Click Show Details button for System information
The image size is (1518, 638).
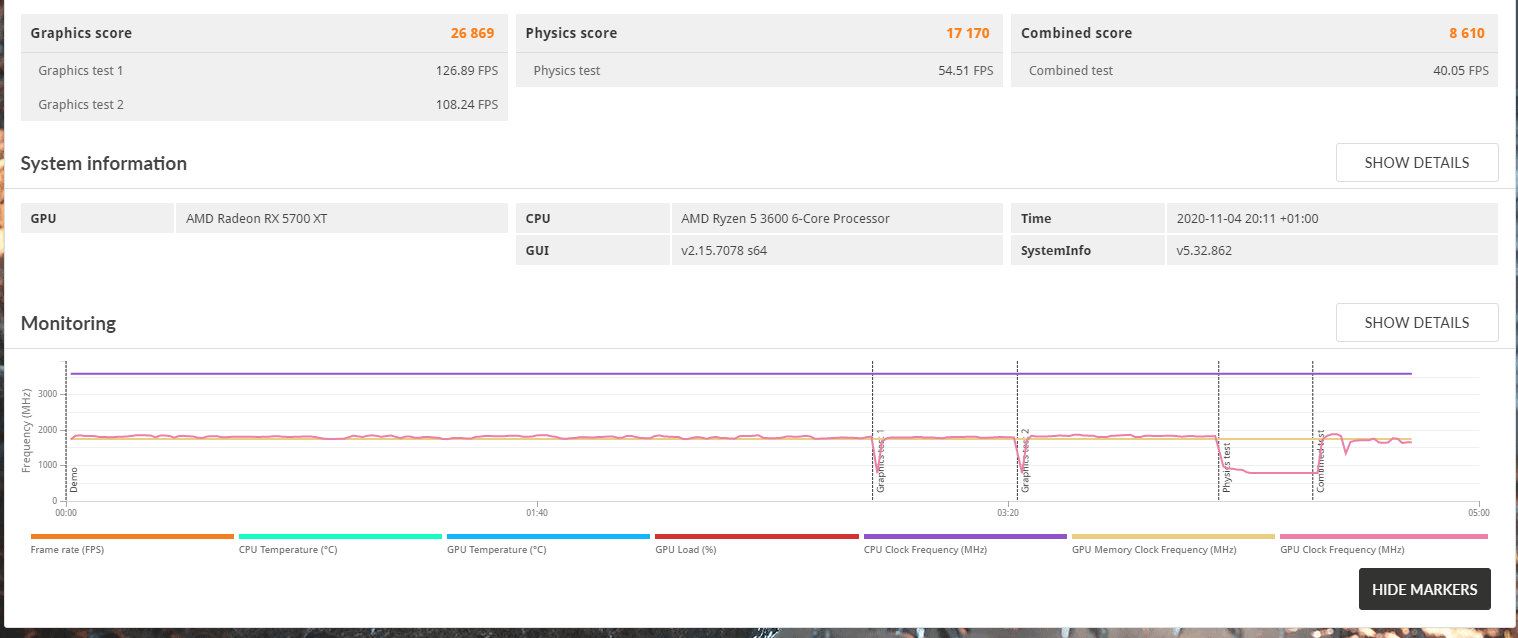1417,162
